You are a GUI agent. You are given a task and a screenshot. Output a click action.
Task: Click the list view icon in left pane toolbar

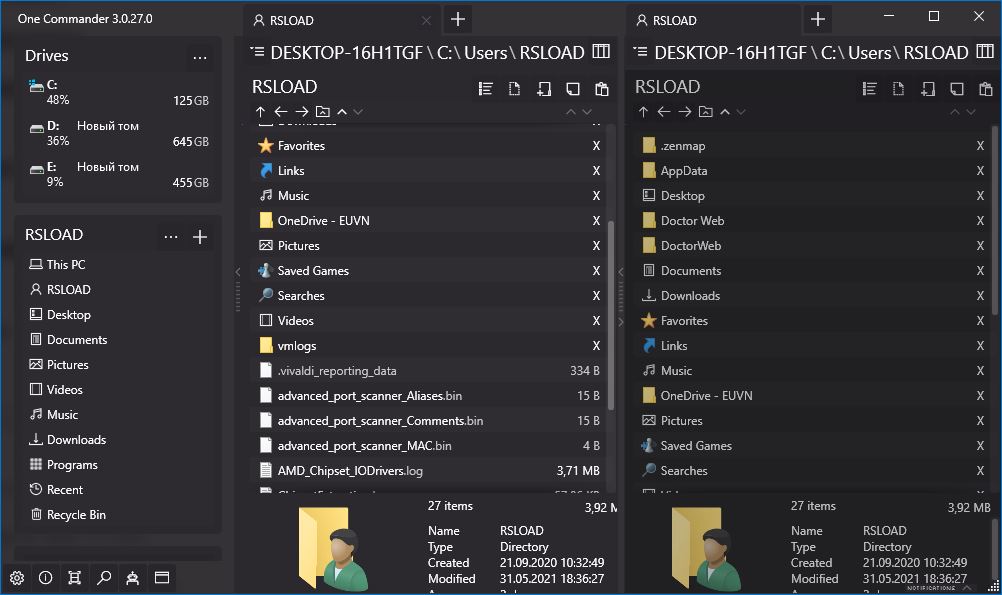pos(486,89)
